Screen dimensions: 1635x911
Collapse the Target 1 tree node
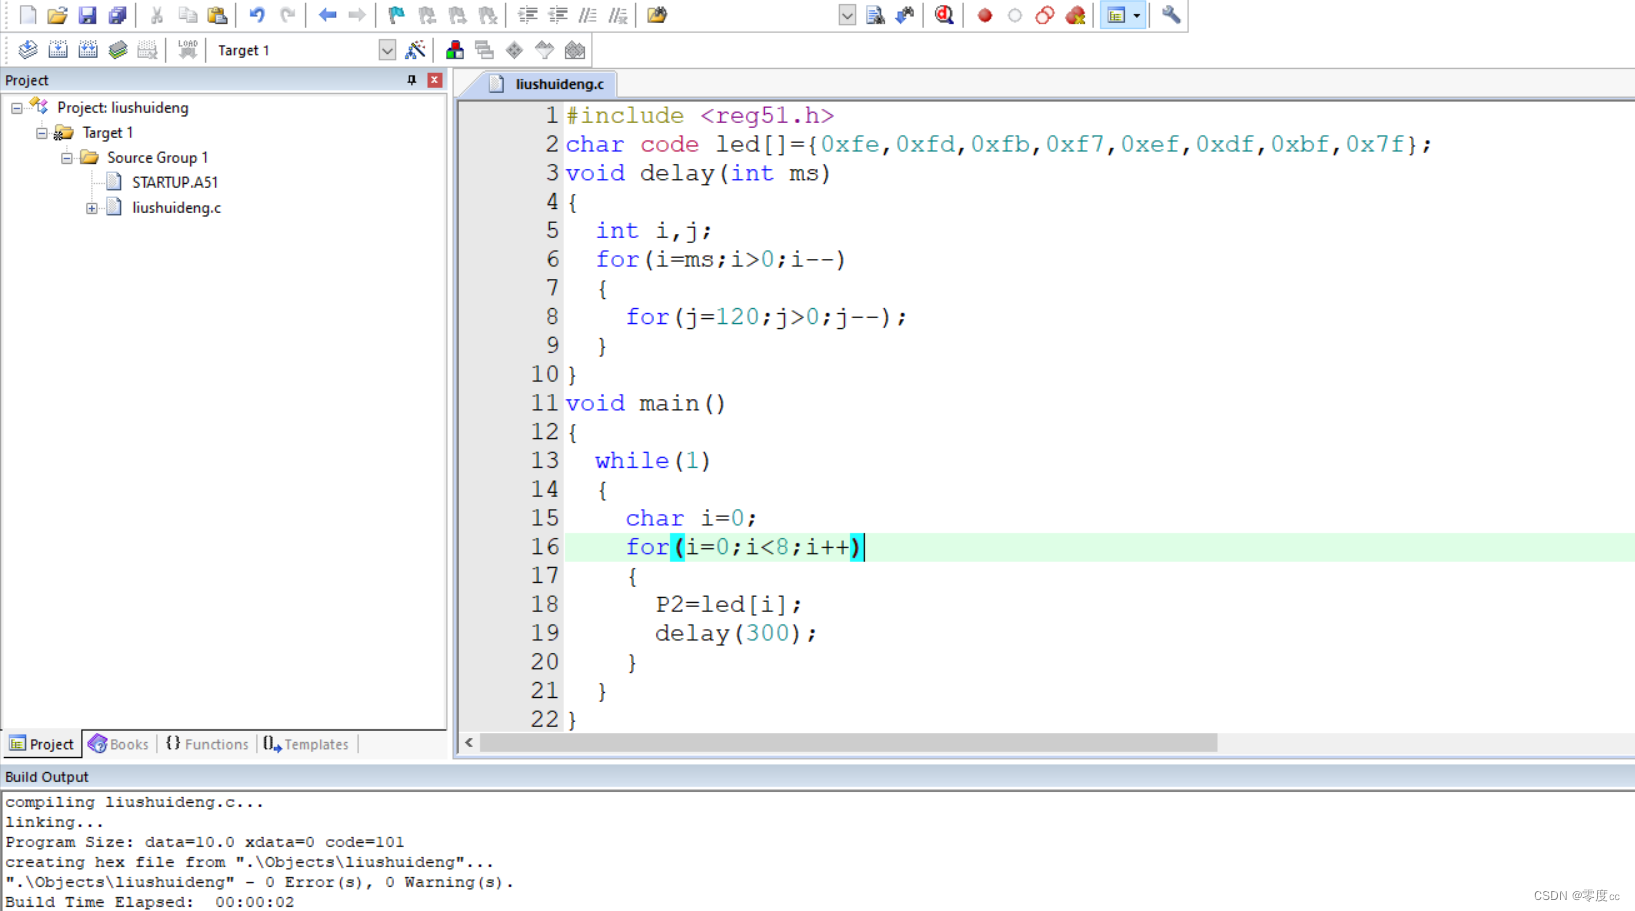pyautogui.click(x=42, y=133)
